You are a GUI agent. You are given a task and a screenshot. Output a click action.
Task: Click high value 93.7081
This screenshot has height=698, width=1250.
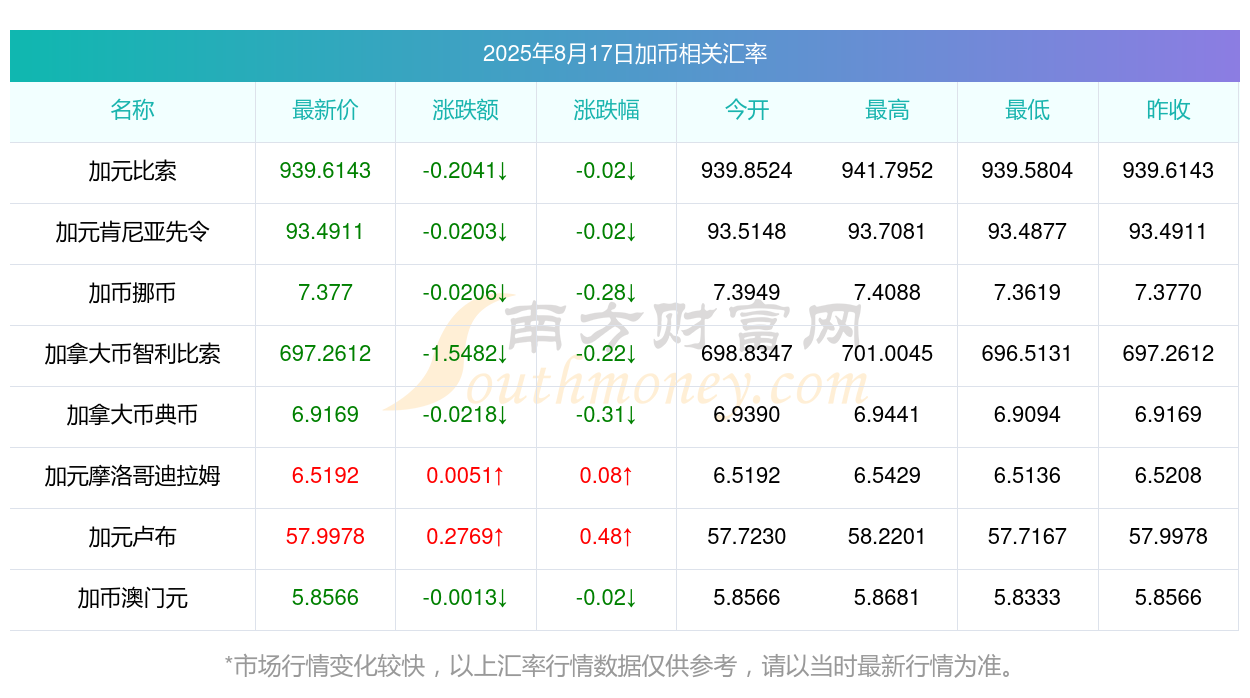(x=887, y=232)
